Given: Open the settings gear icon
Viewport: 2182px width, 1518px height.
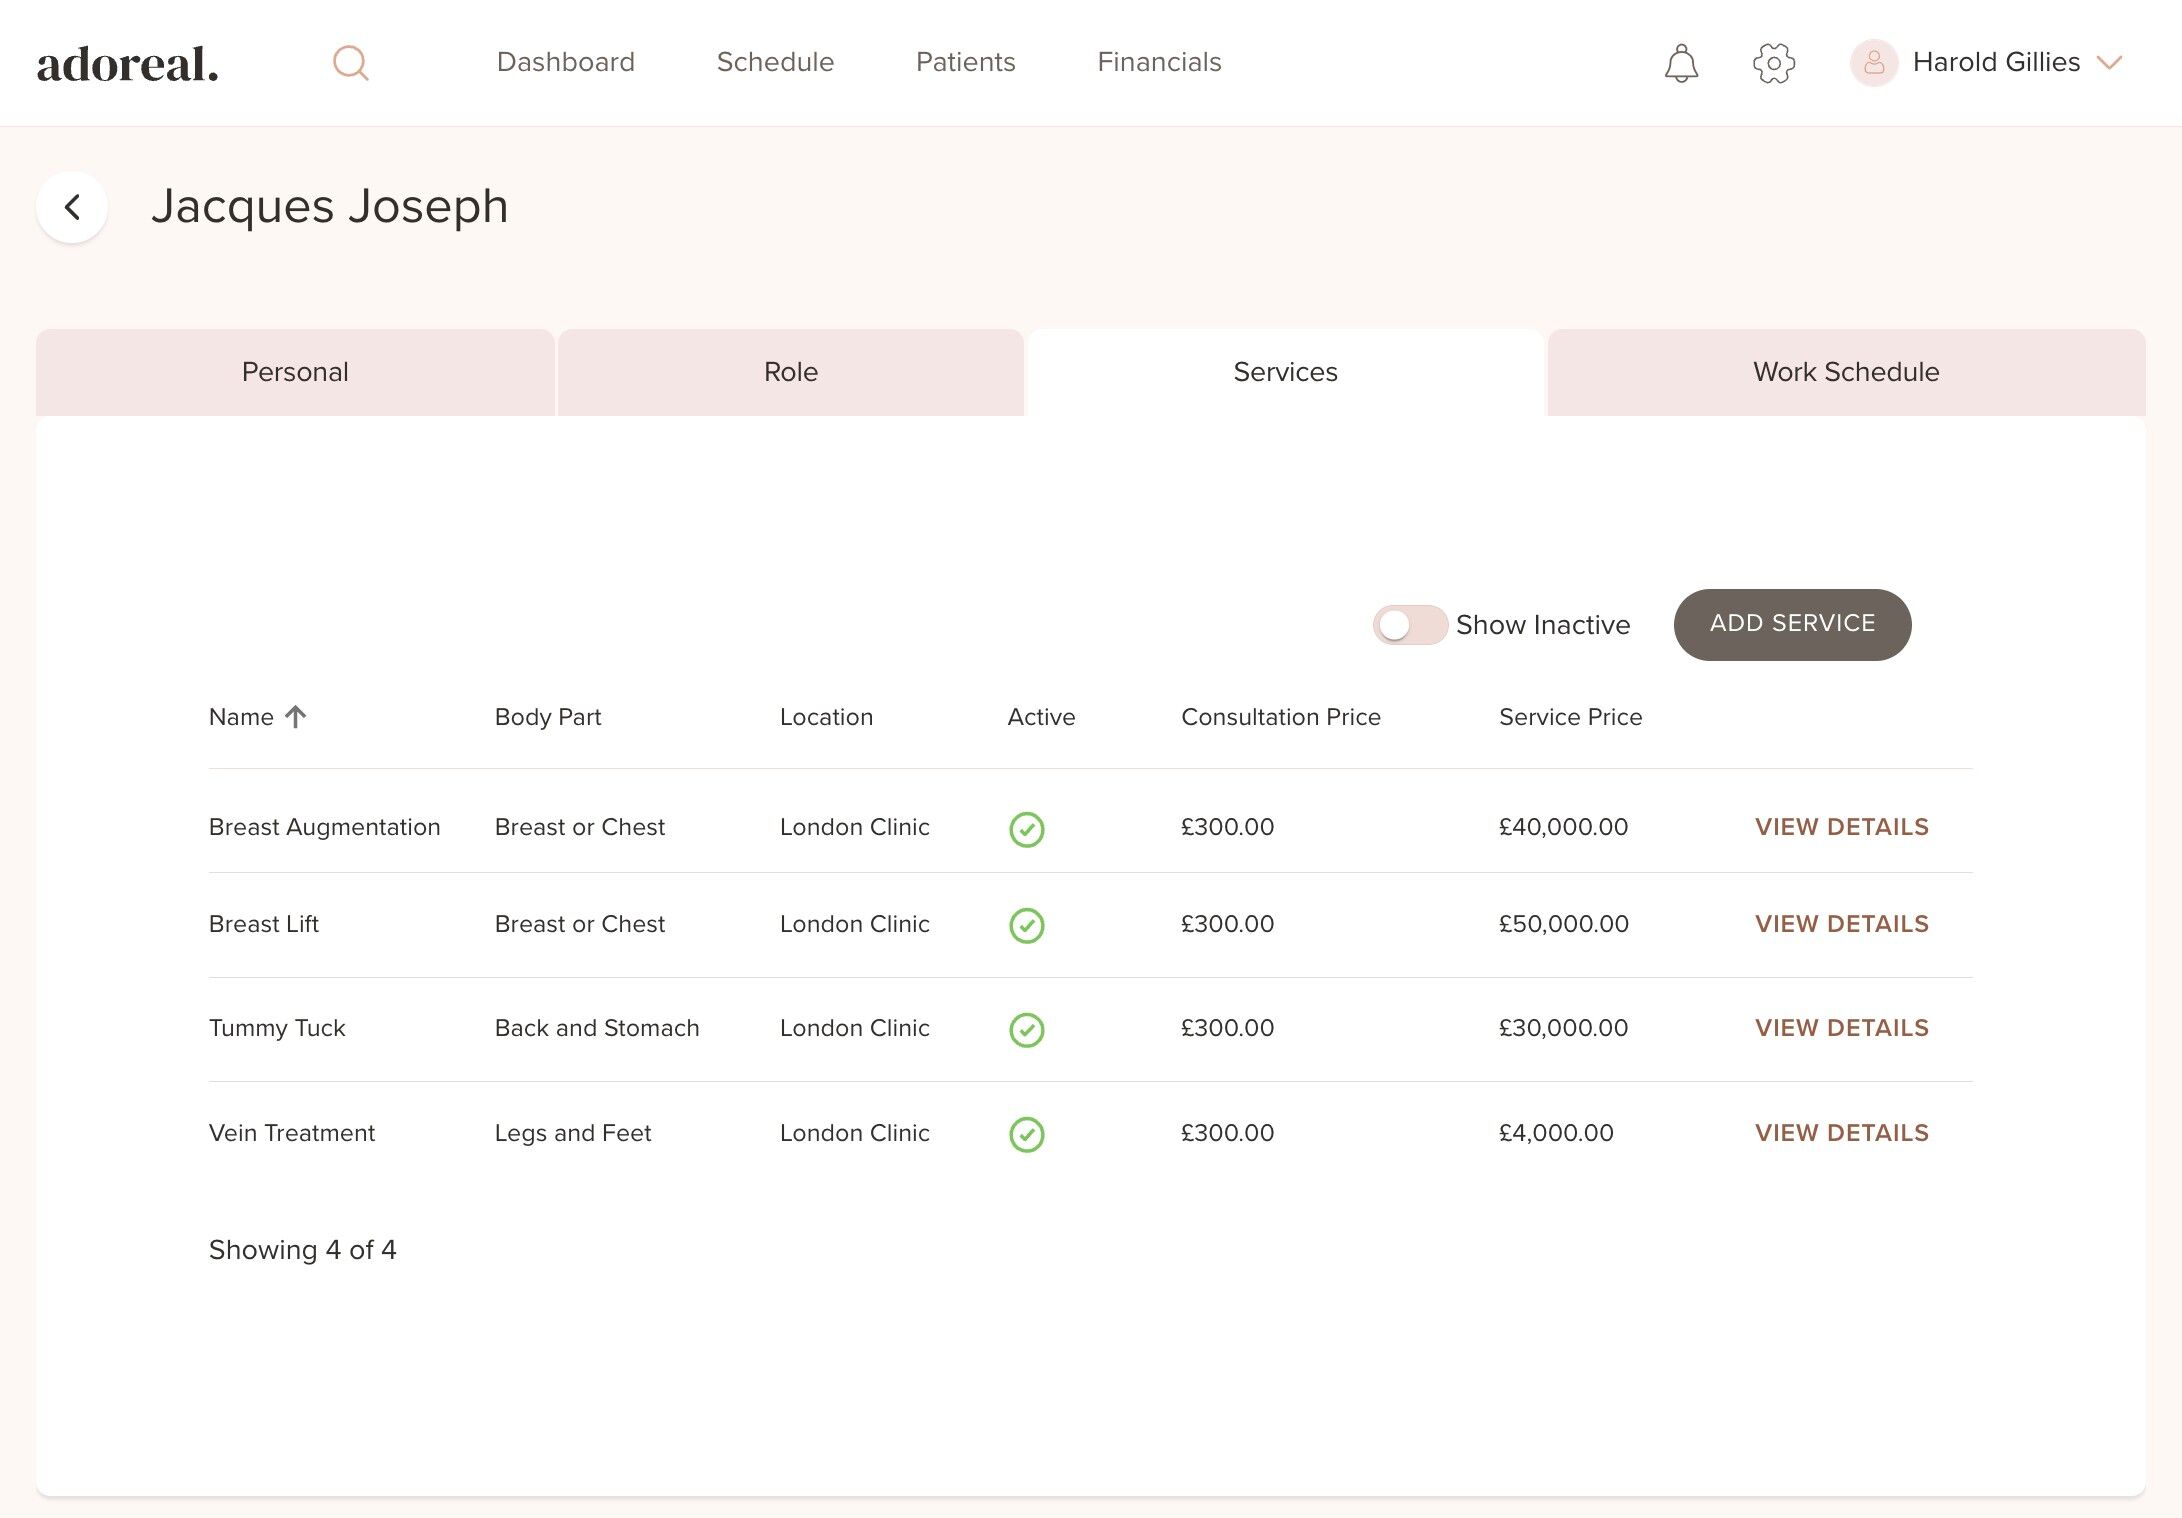Looking at the screenshot, I should pyautogui.click(x=1774, y=63).
